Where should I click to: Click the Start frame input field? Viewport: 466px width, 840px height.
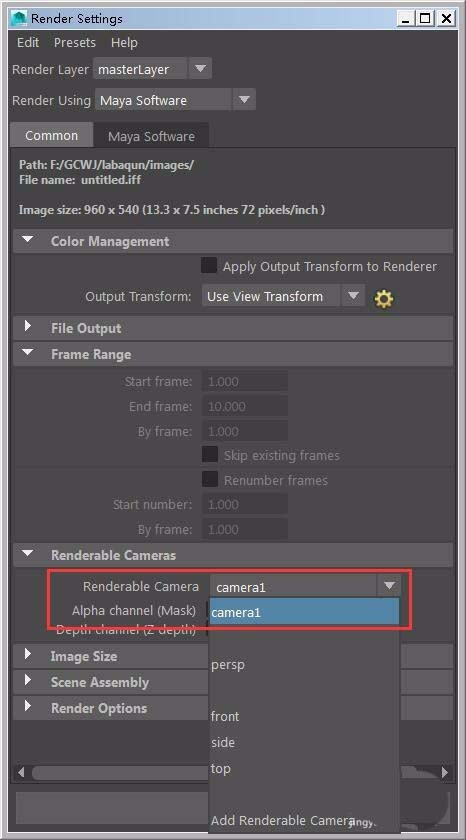pos(245,381)
